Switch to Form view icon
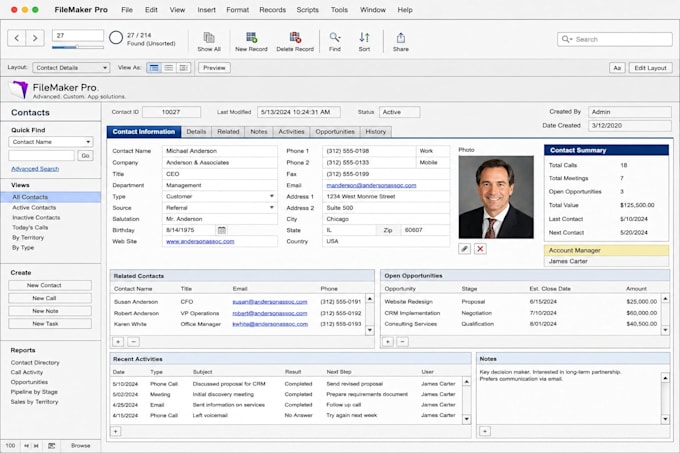 coord(154,68)
